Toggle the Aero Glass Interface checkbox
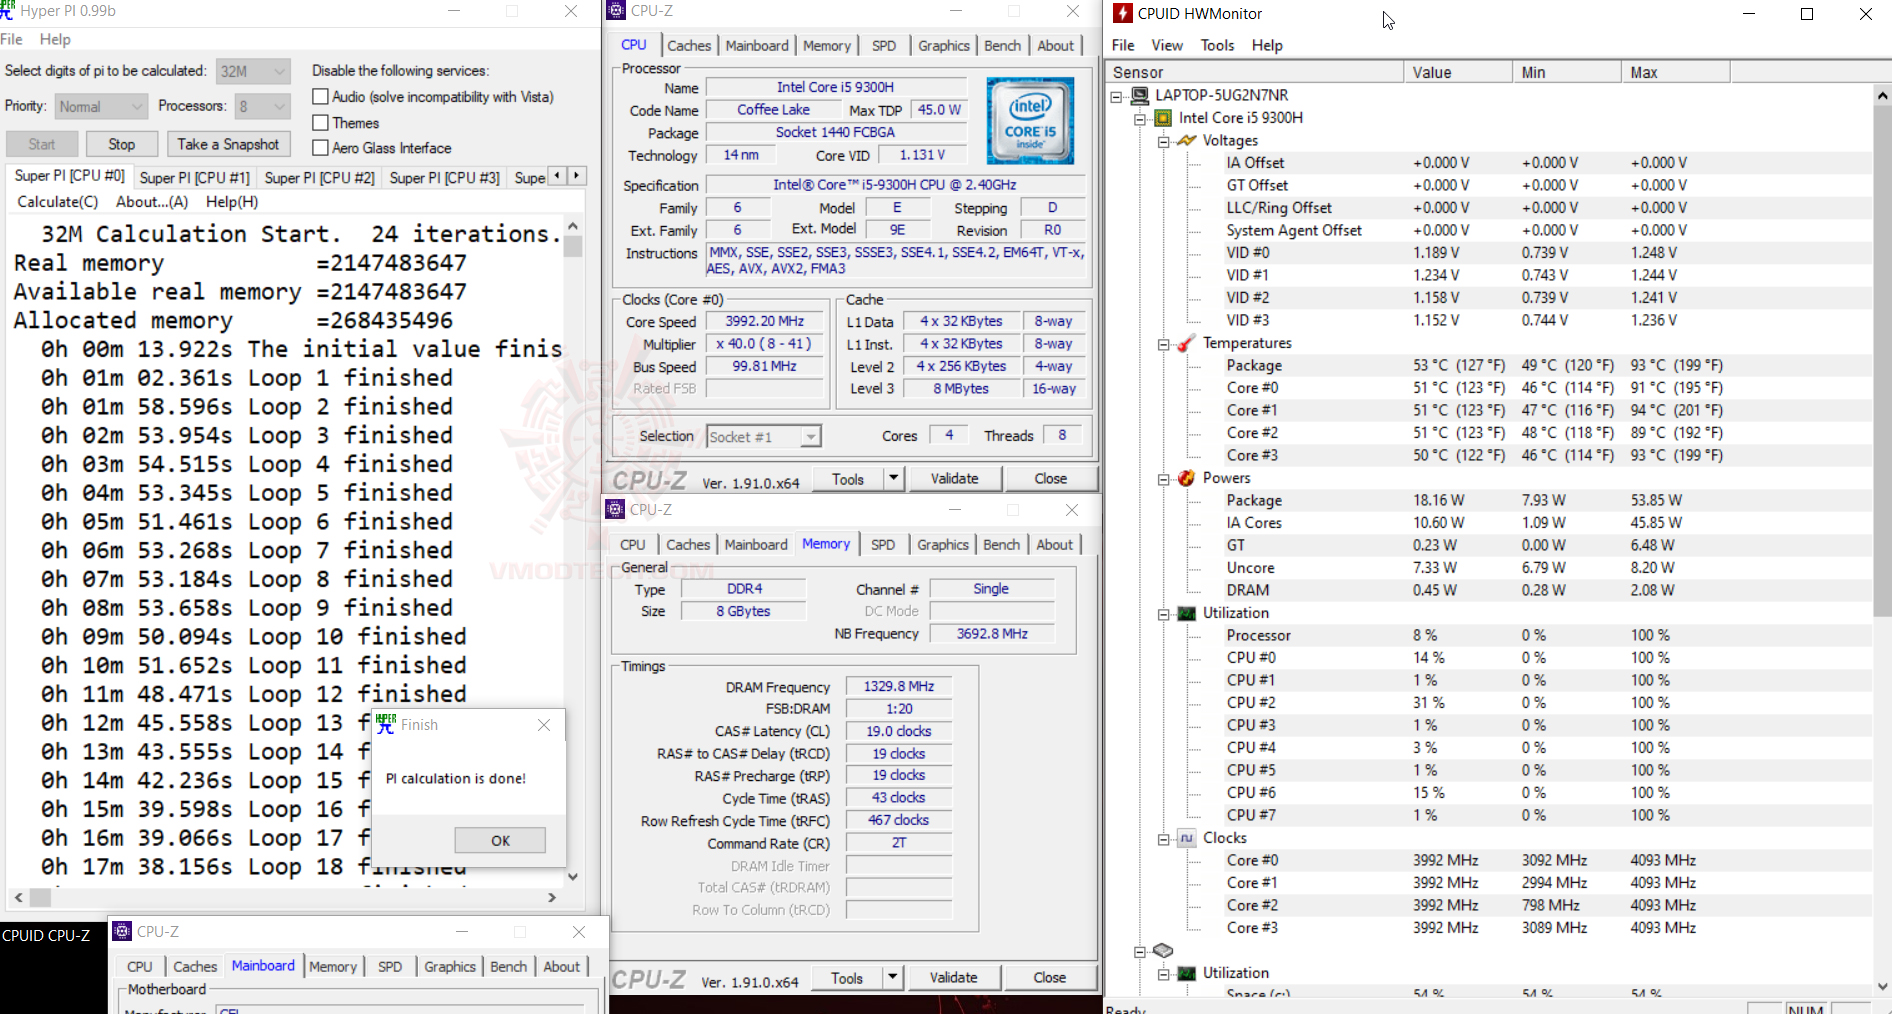Image resolution: width=1892 pixels, height=1014 pixels. click(x=321, y=148)
